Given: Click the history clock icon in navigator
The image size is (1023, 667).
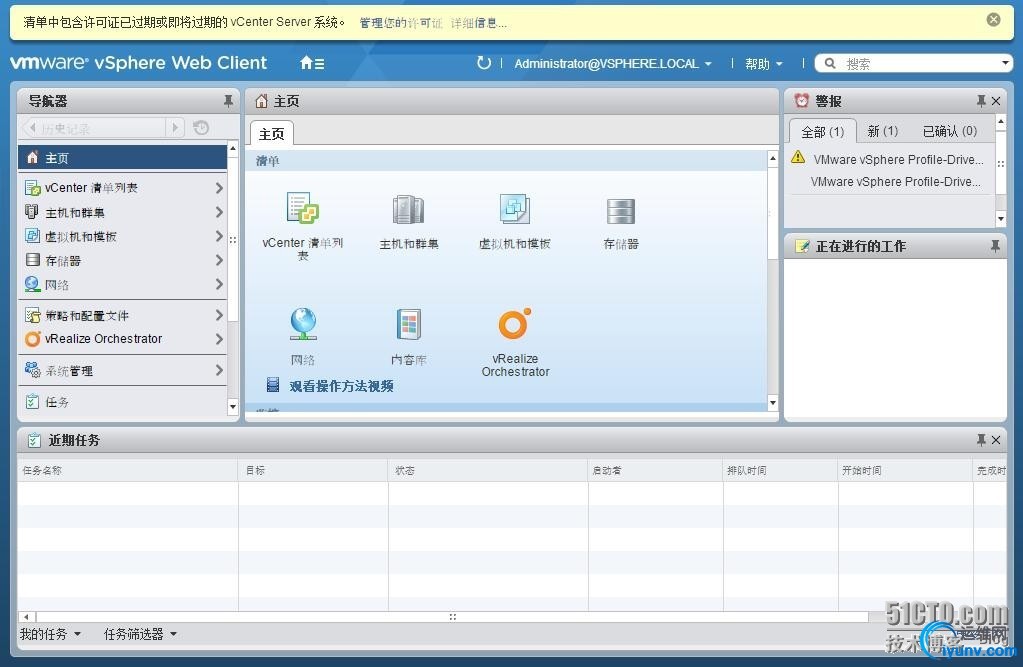Looking at the screenshot, I should [x=201, y=128].
